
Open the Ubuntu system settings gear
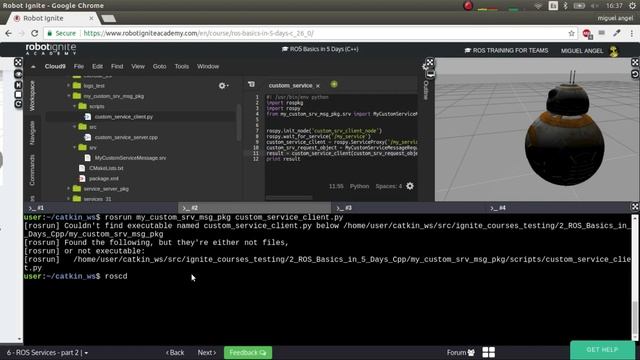click(632, 6)
